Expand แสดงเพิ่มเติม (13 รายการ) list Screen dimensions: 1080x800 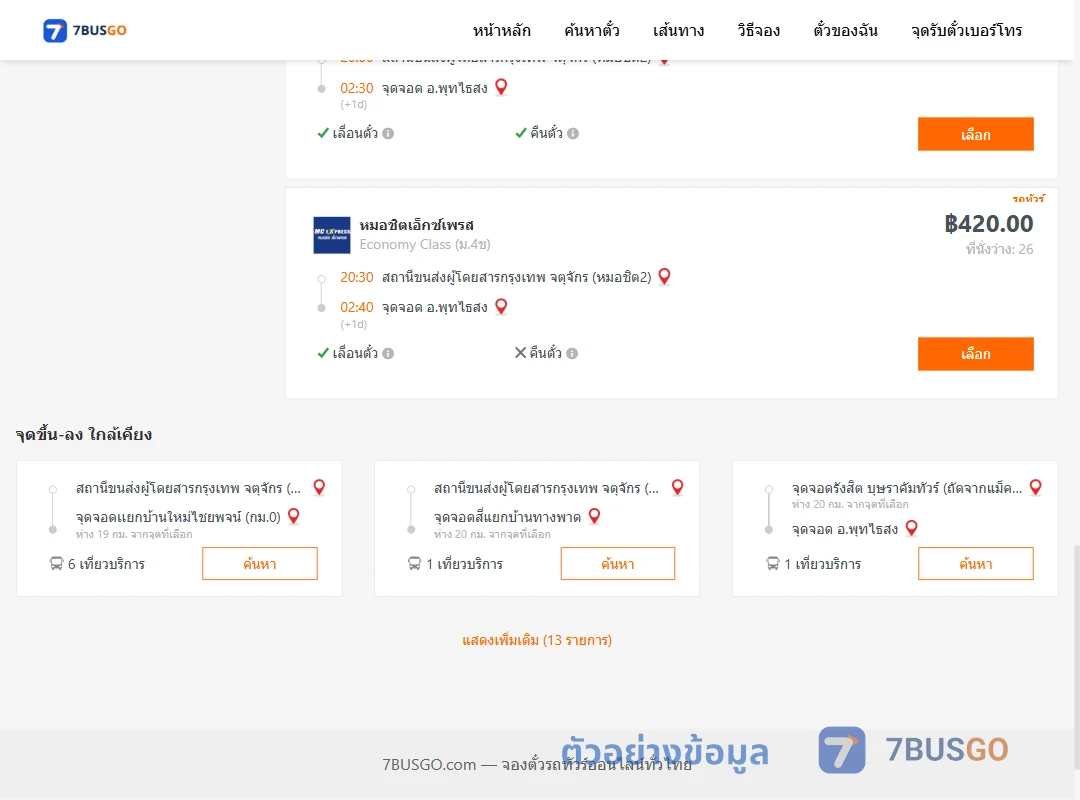click(537, 640)
